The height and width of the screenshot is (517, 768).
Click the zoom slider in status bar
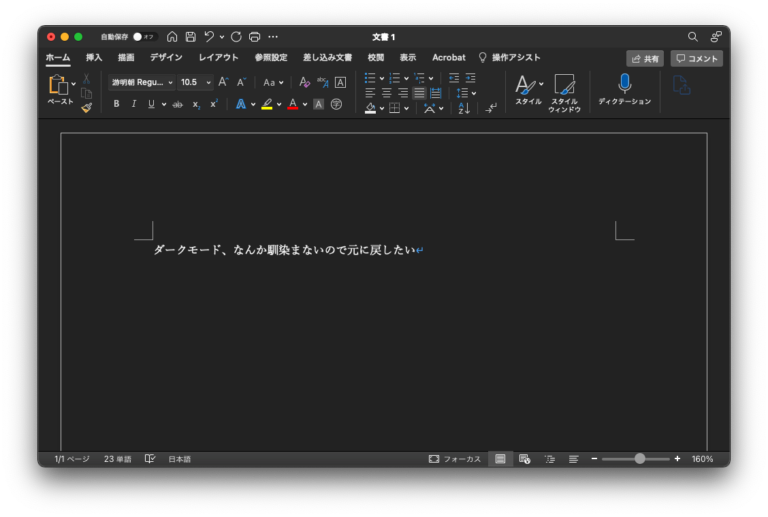[639, 459]
